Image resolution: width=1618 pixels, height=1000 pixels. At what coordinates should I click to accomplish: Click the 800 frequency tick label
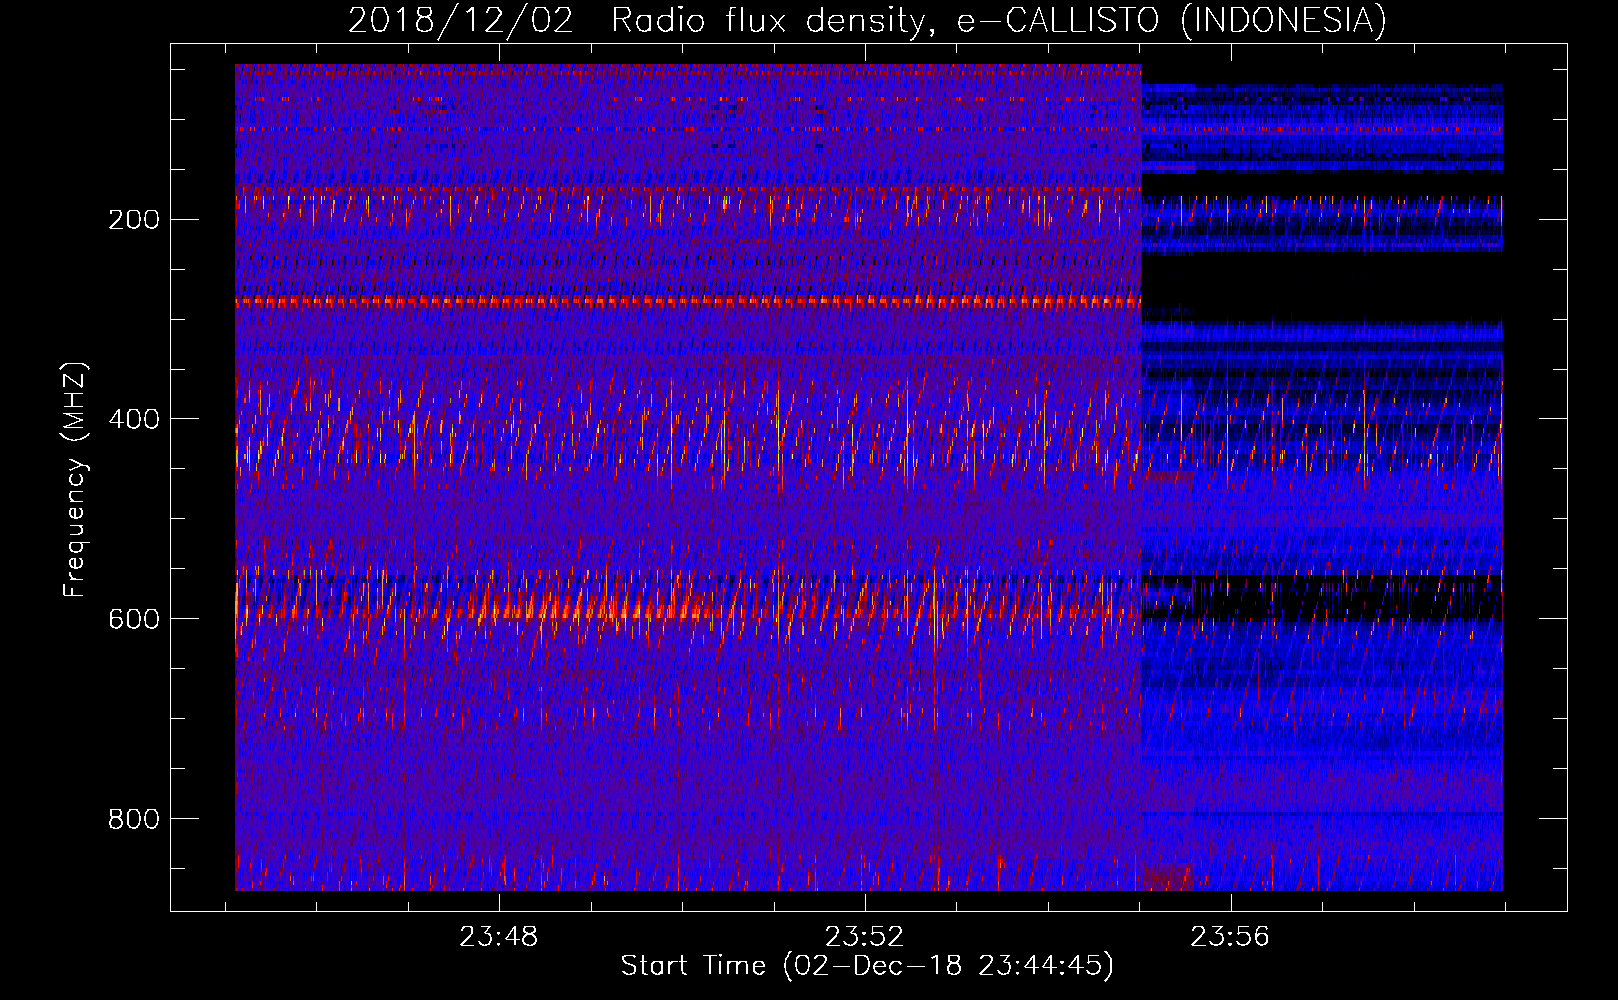pos(134,819)
